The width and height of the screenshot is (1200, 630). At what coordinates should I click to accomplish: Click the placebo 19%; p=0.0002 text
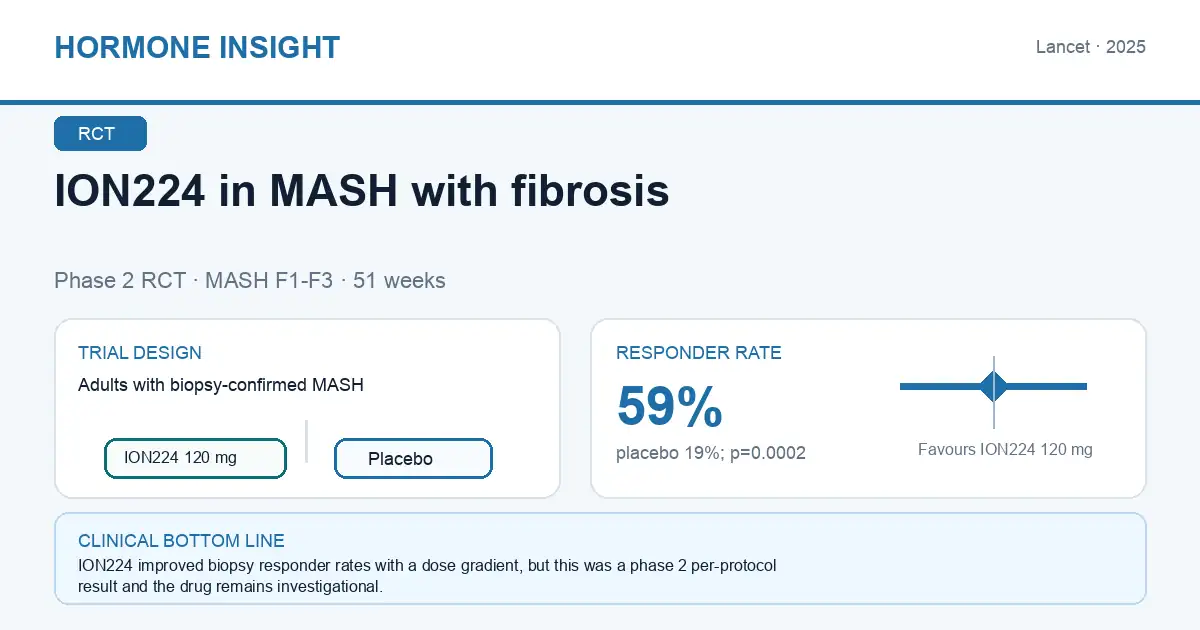click(x=711, y=453)
